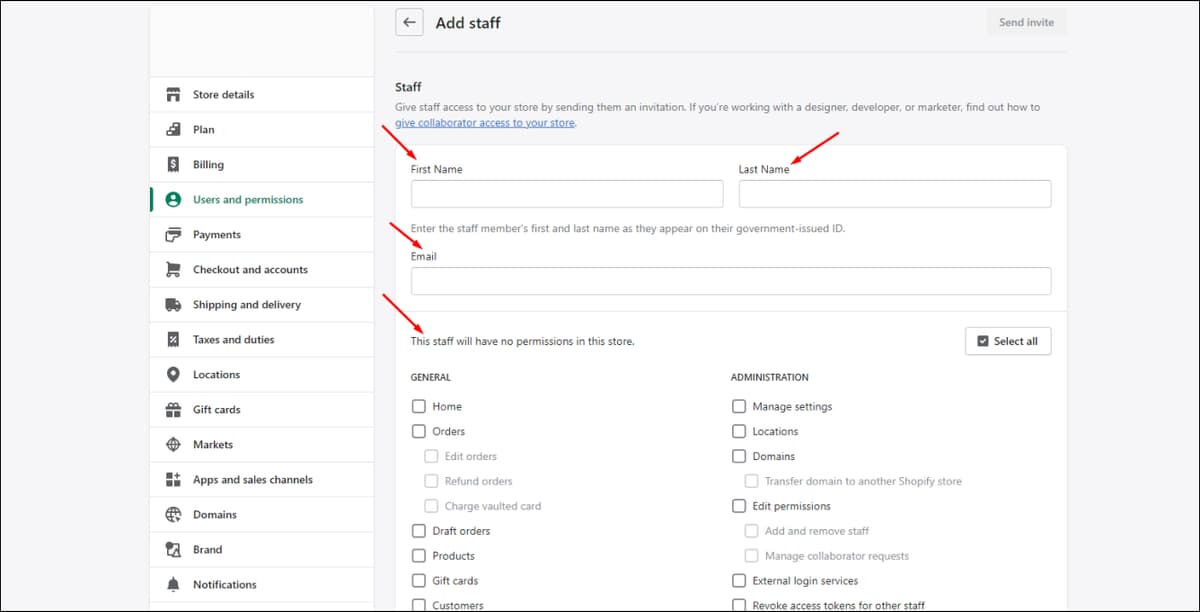
Task: Focus the First Name field
Action: tap(567, 194)
